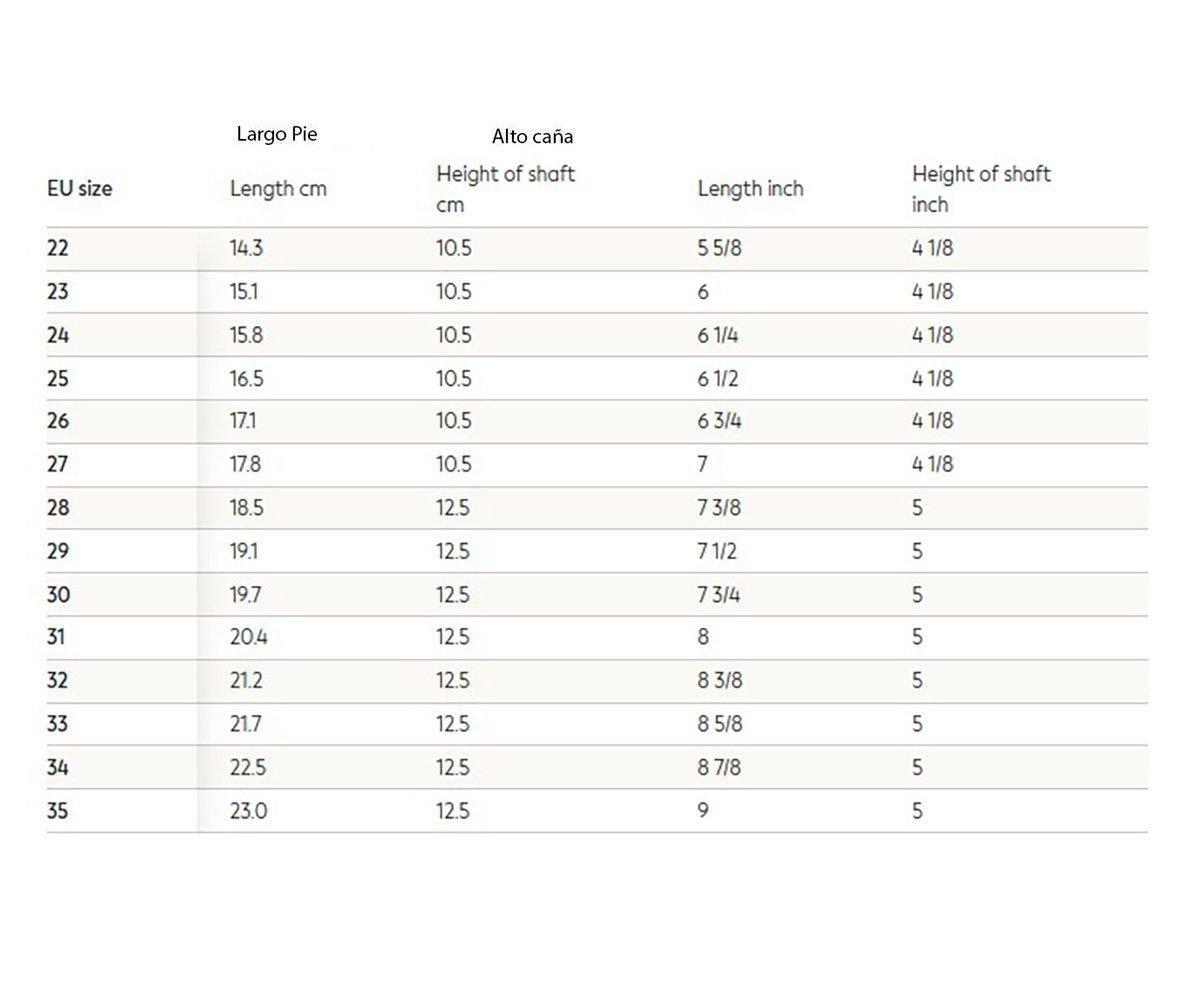
Task: Click the 'EU size' column header
Action: click(x=79, y=188)
